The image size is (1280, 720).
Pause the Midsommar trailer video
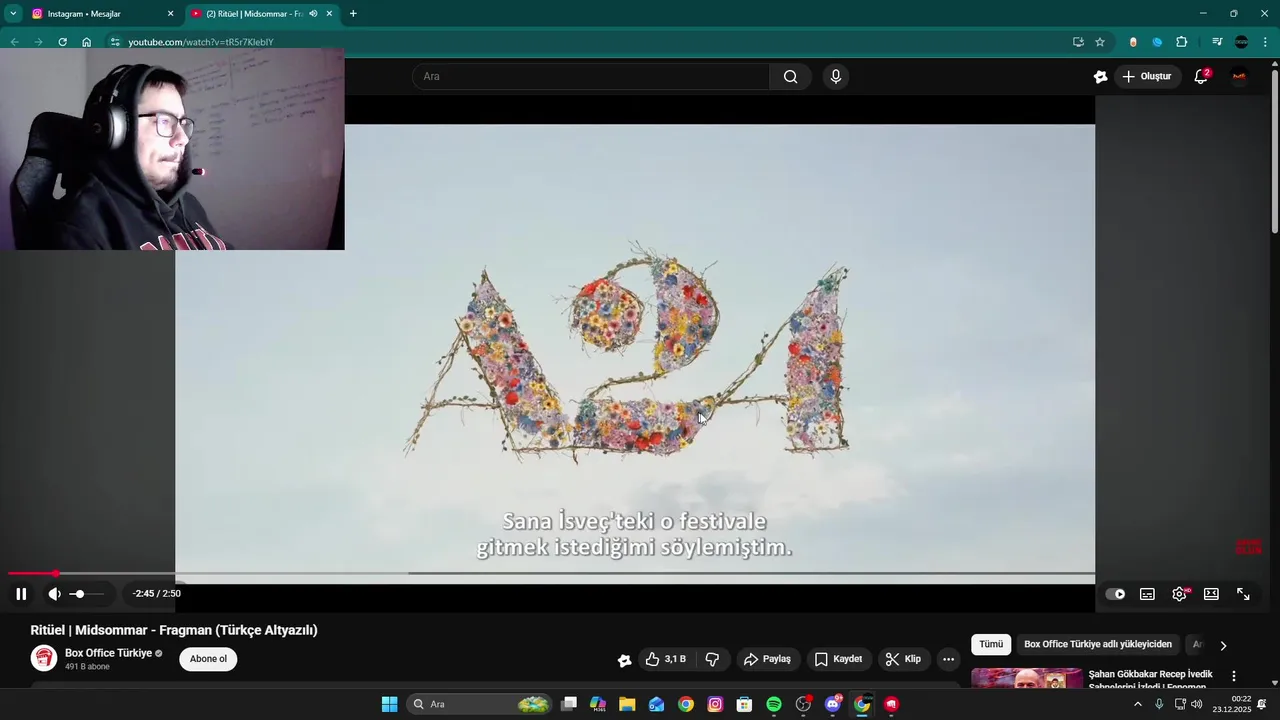tap(21, 594)
